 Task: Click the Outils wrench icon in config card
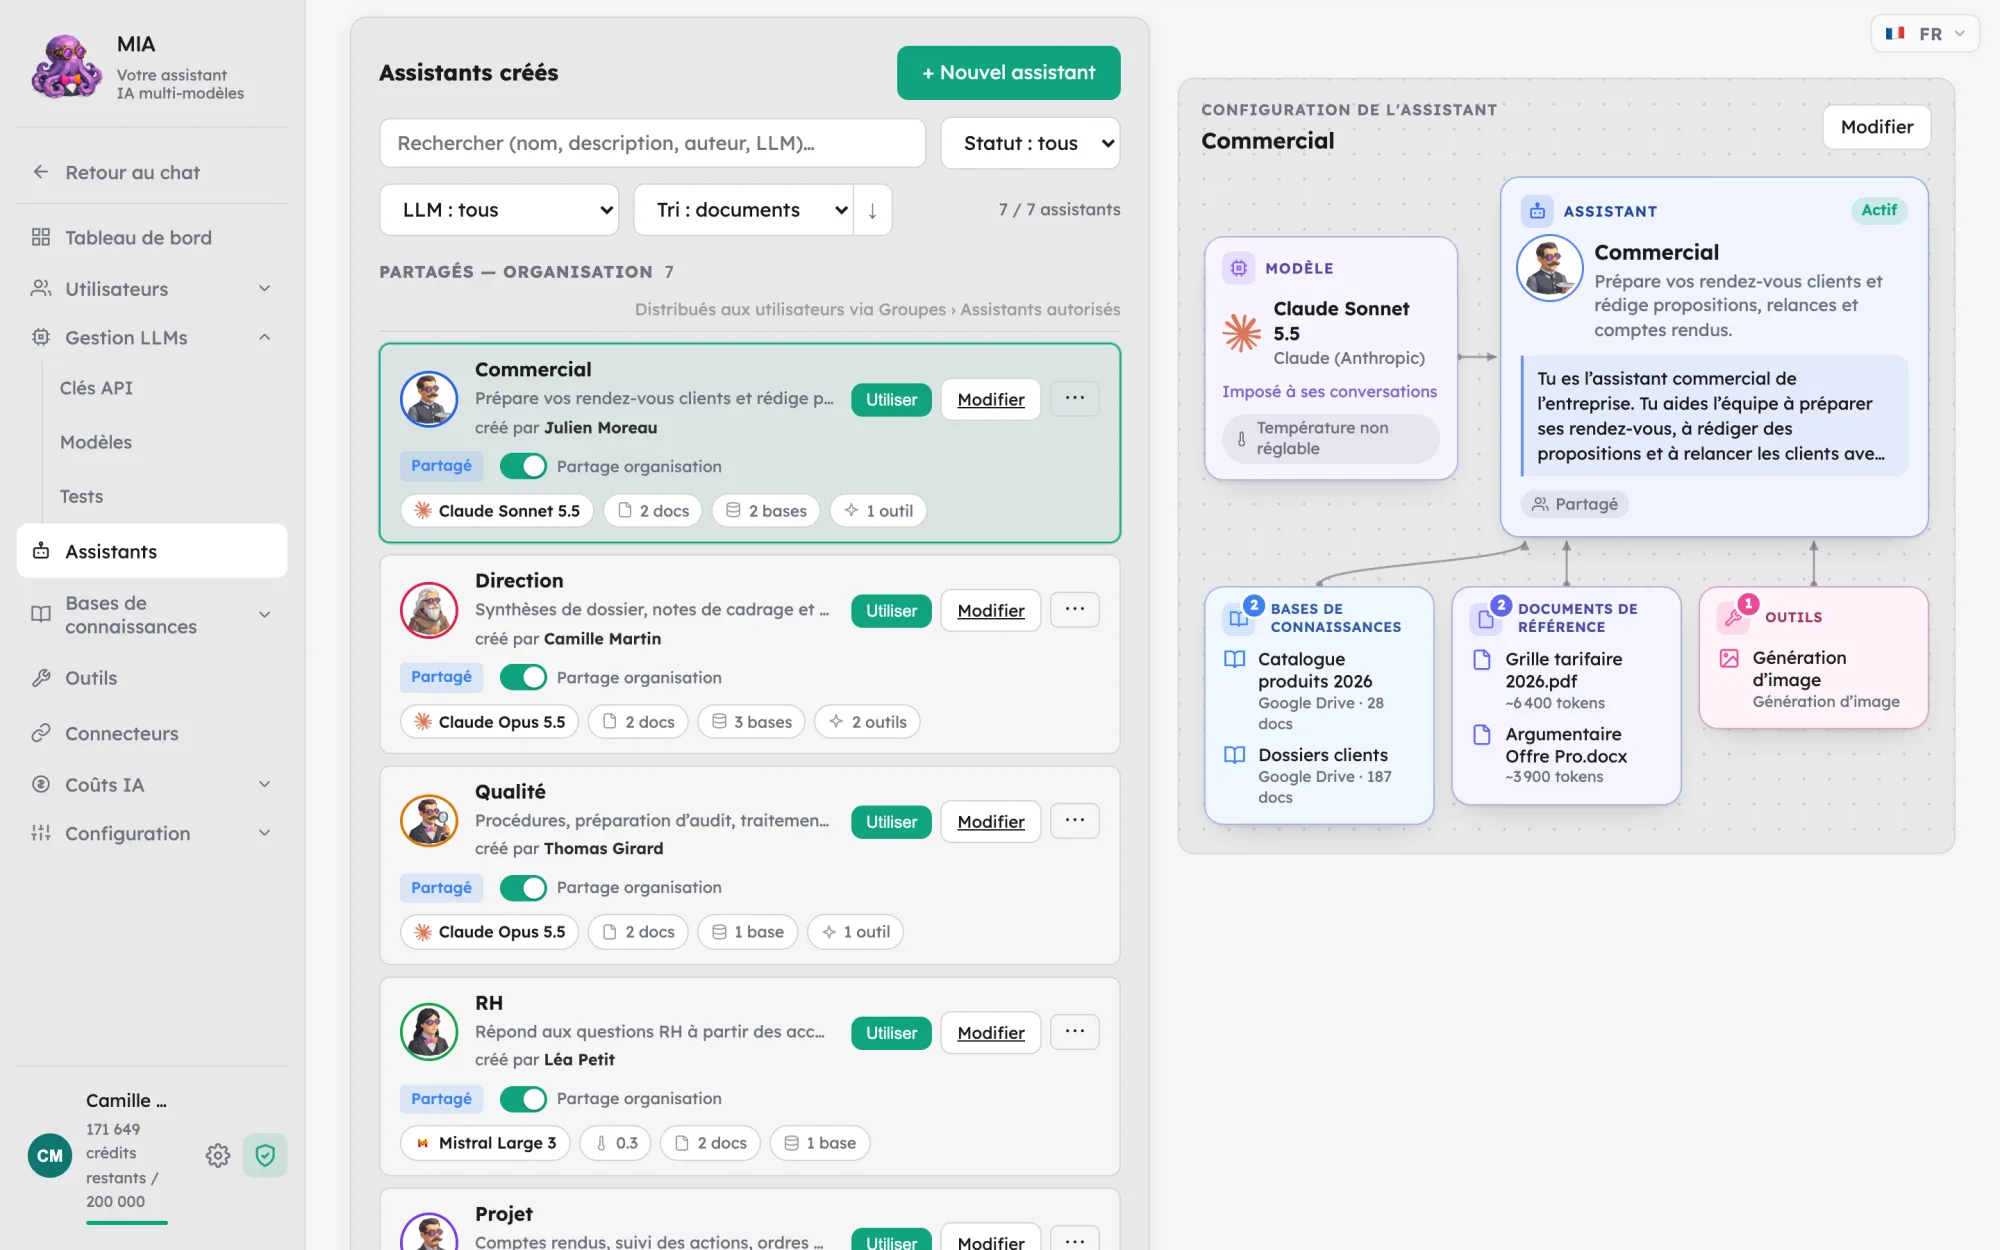[x=1734, y=617]
